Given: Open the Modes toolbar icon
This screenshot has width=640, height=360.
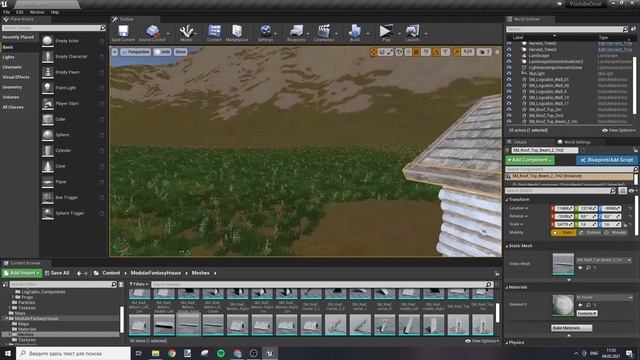Looking at the screenshot, I should click(187, 33).
